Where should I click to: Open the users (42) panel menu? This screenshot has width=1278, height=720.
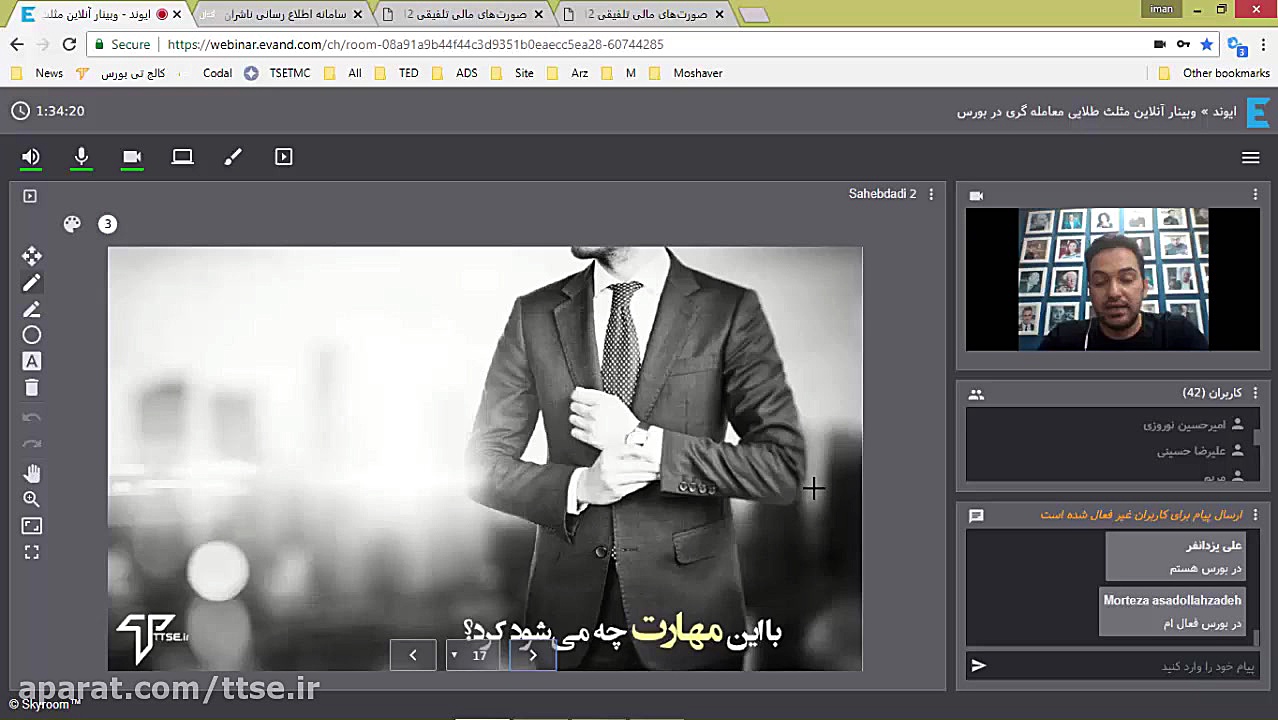[1255, 393]
